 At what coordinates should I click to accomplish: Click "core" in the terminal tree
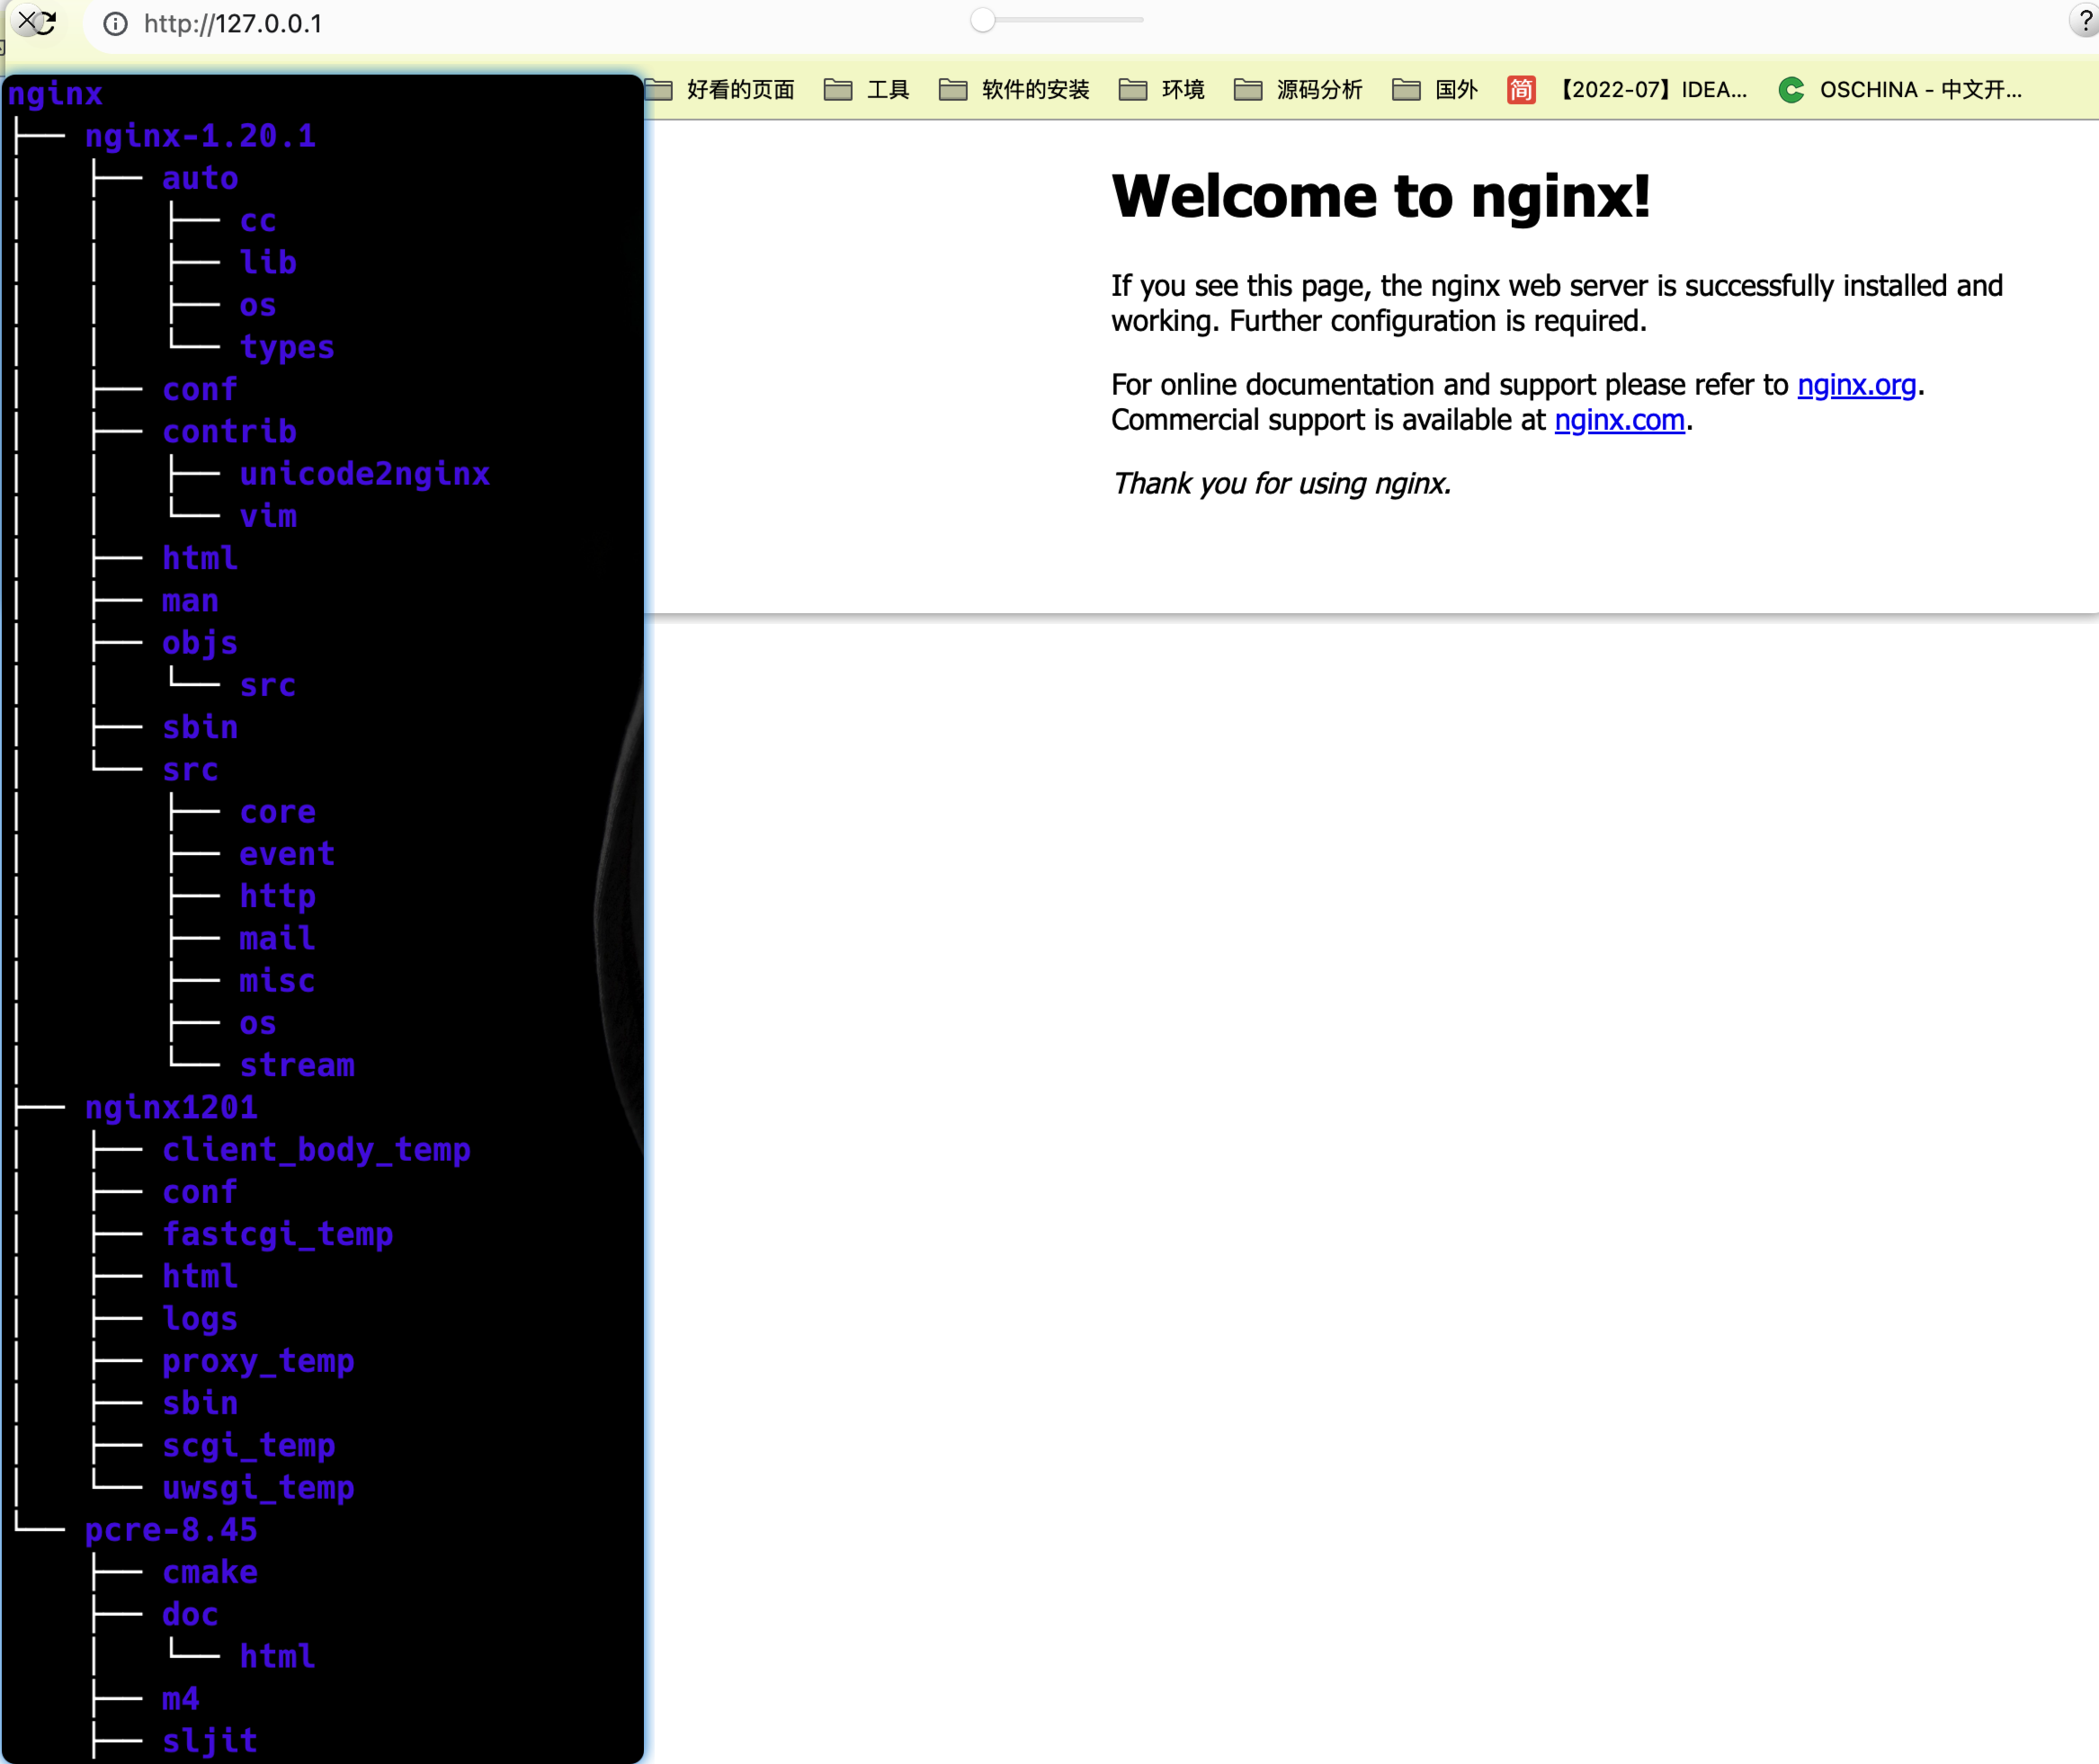pyautogui.click(x=278, y=812)
